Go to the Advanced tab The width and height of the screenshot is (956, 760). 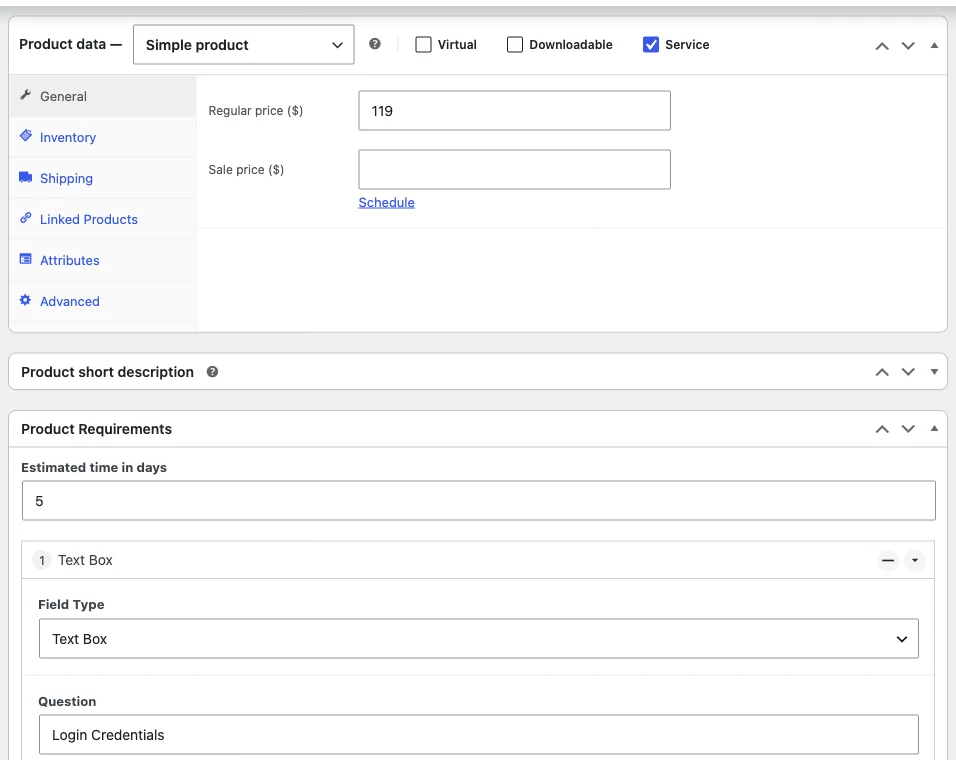[102, 301]
